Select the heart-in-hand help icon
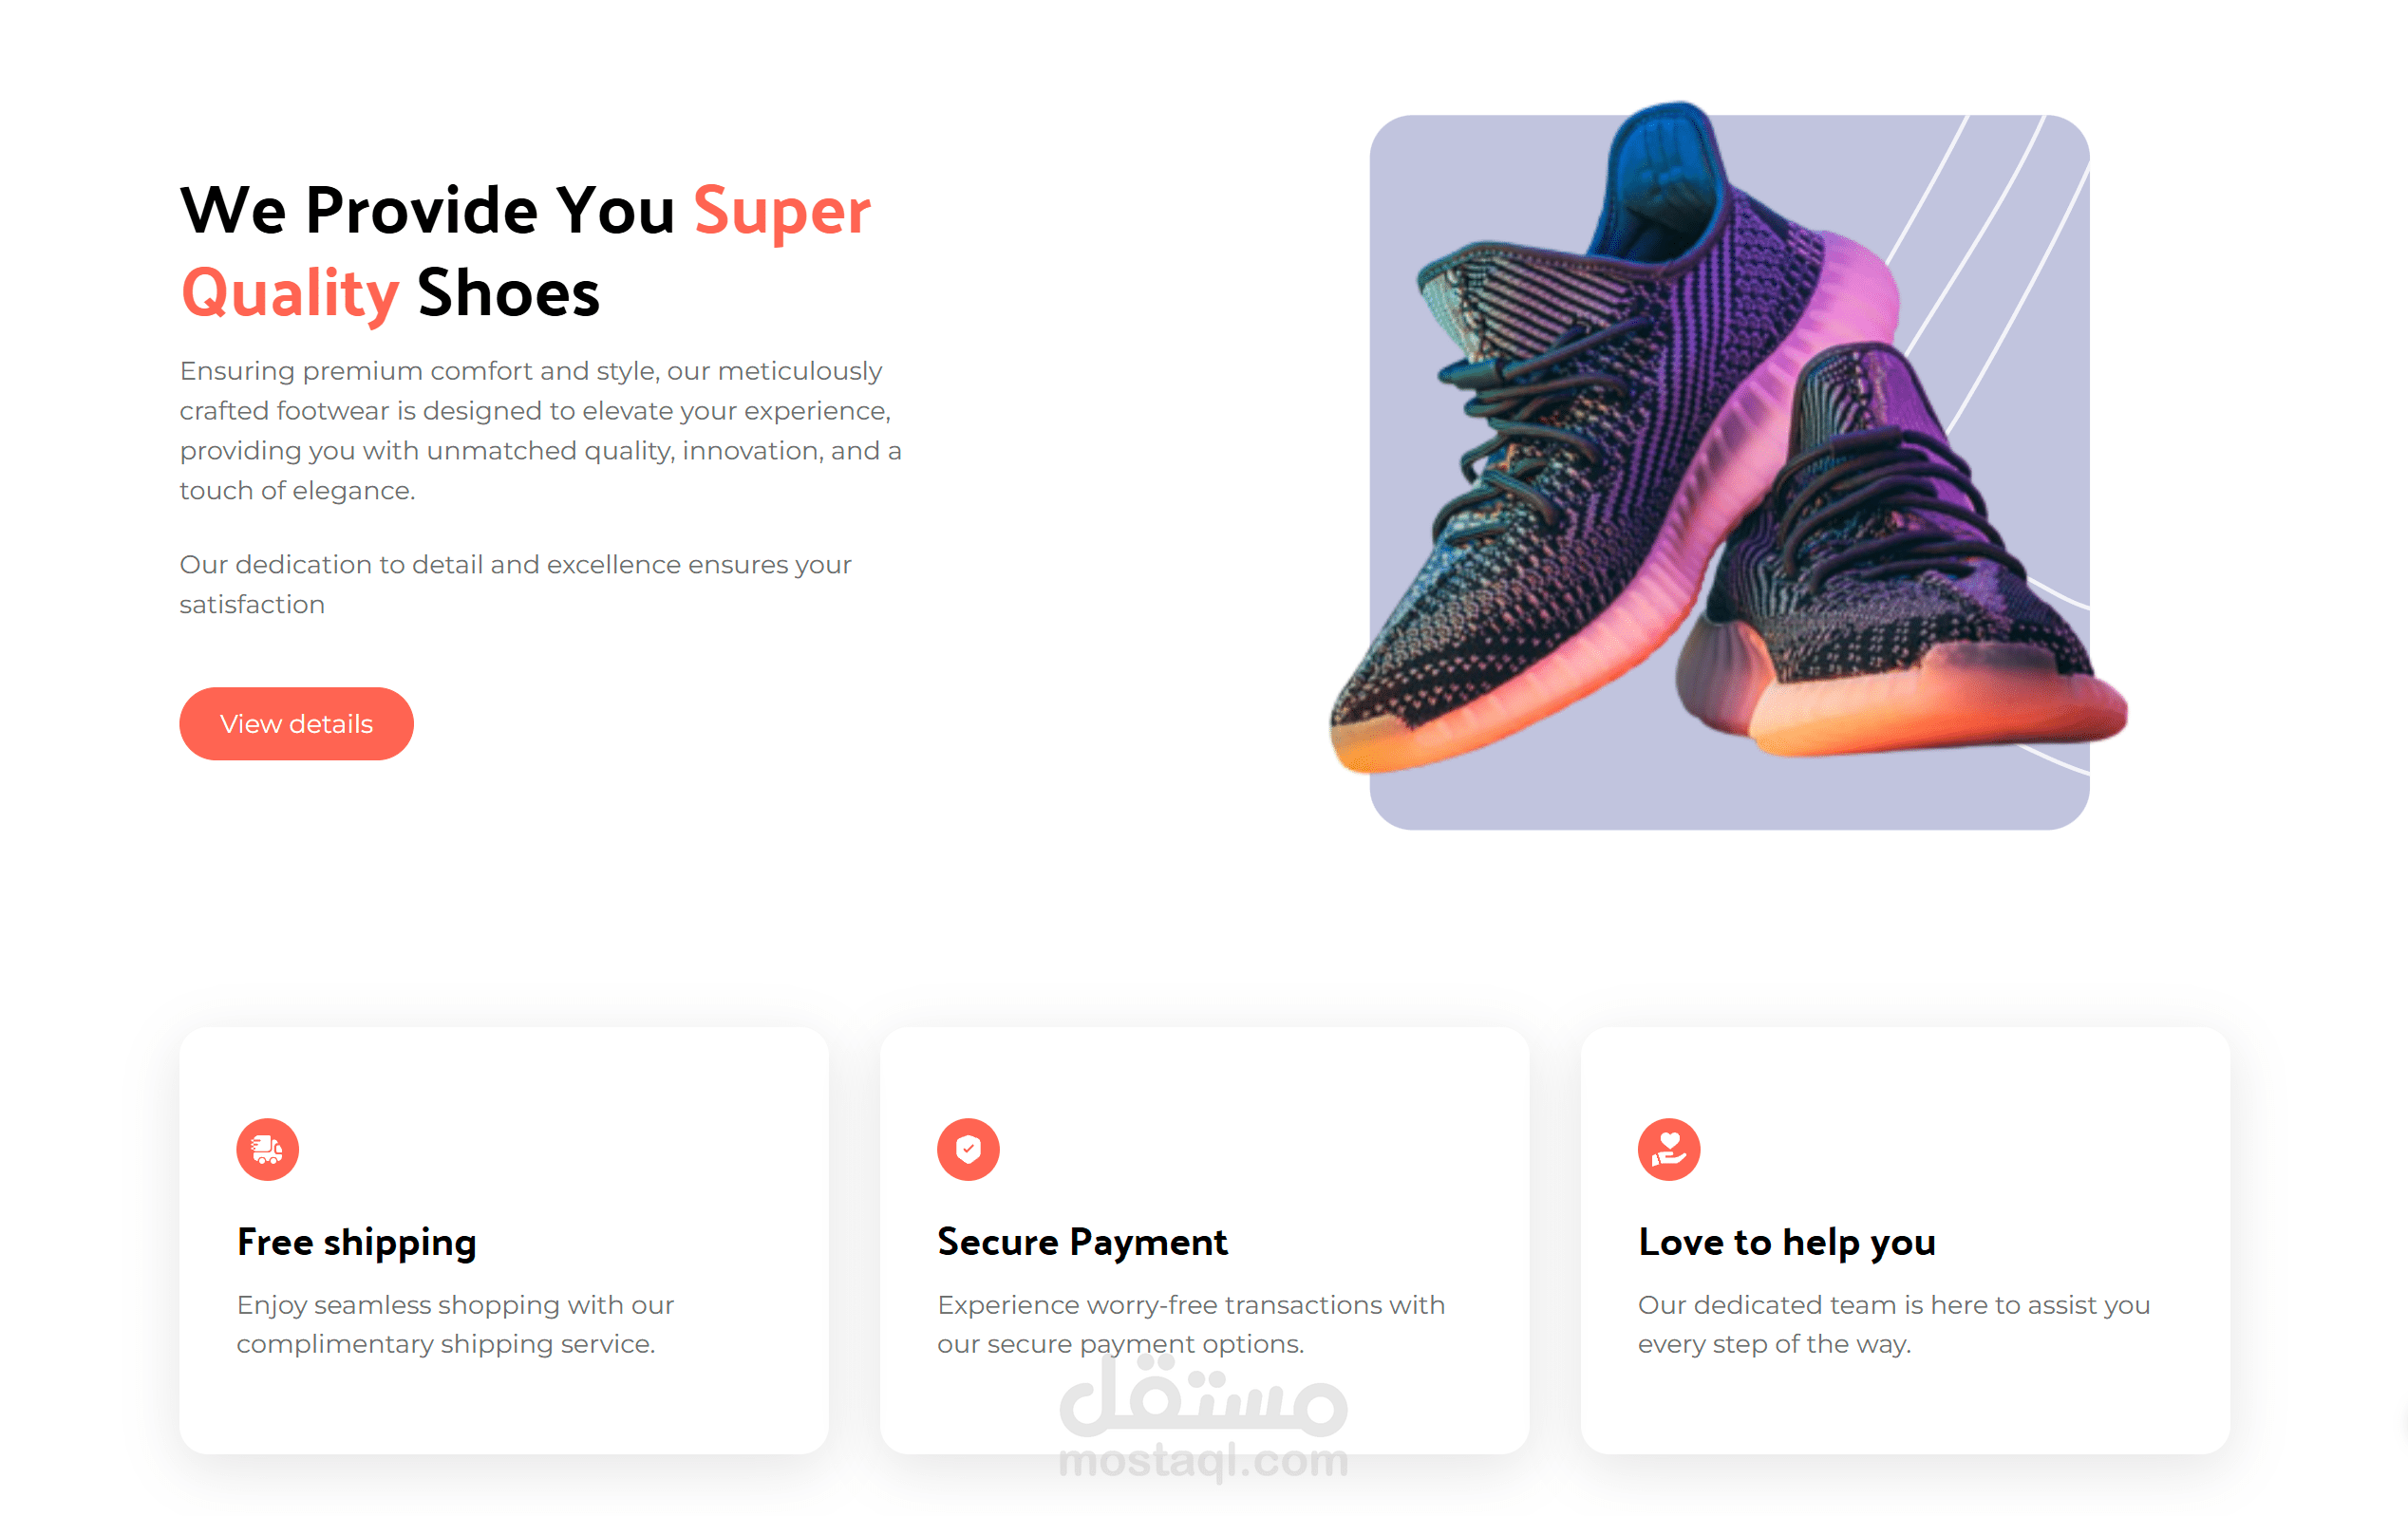 1669,1149
